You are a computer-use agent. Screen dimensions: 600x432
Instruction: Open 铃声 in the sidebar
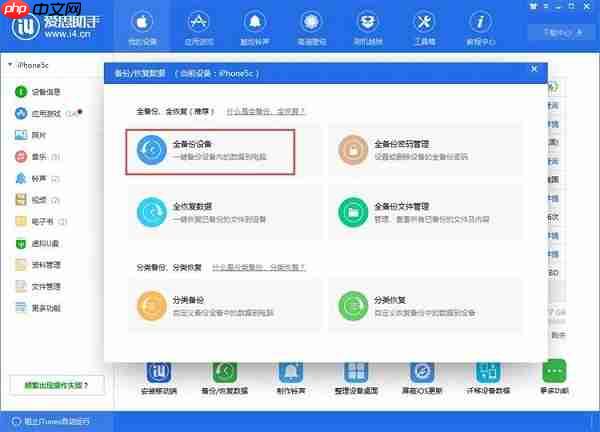37,178
